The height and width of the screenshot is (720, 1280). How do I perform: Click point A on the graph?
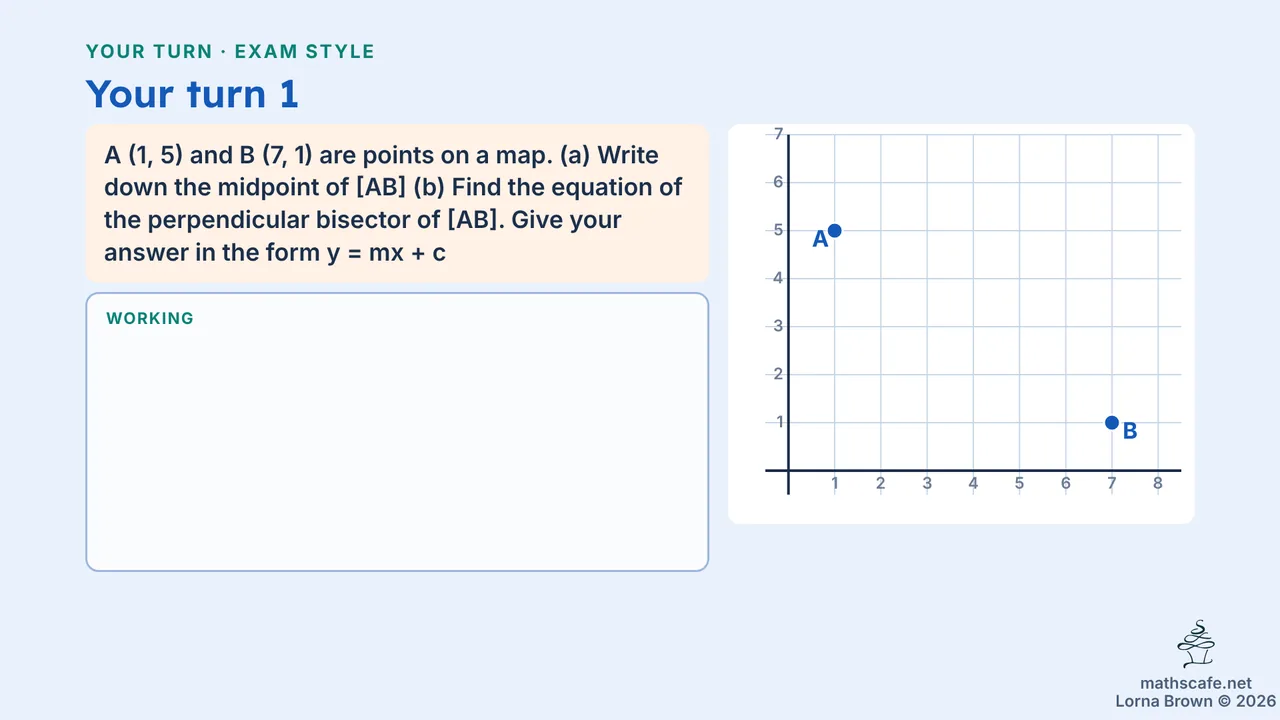(x=835, y=230)
